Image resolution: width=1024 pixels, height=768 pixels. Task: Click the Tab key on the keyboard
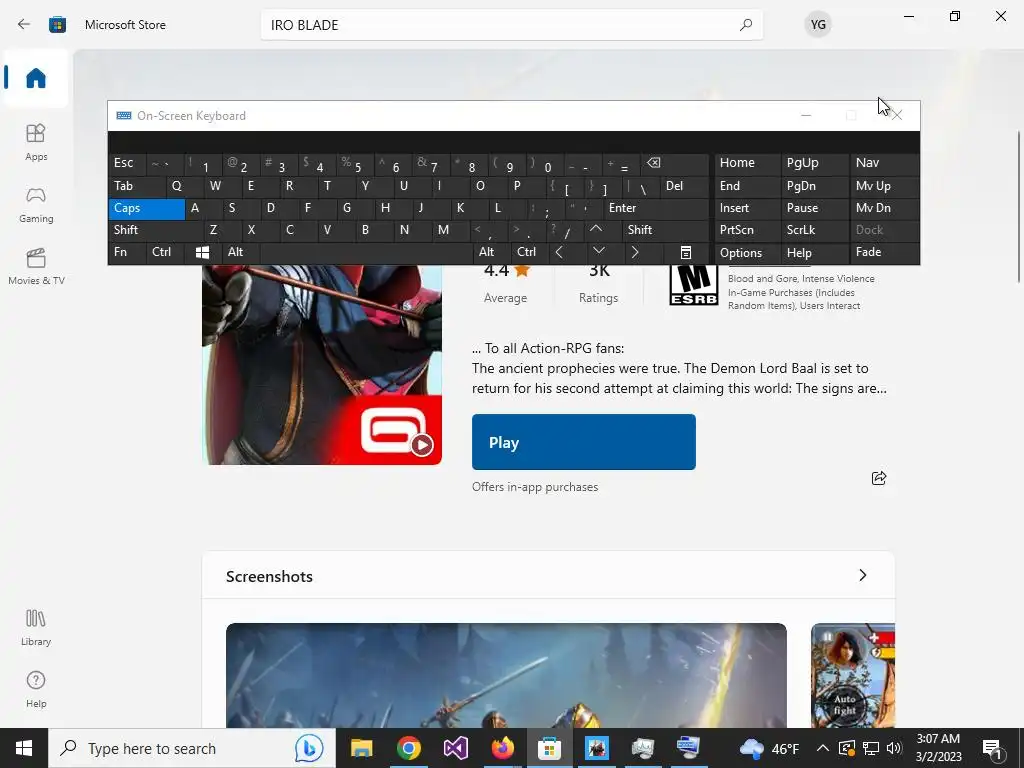136,186
